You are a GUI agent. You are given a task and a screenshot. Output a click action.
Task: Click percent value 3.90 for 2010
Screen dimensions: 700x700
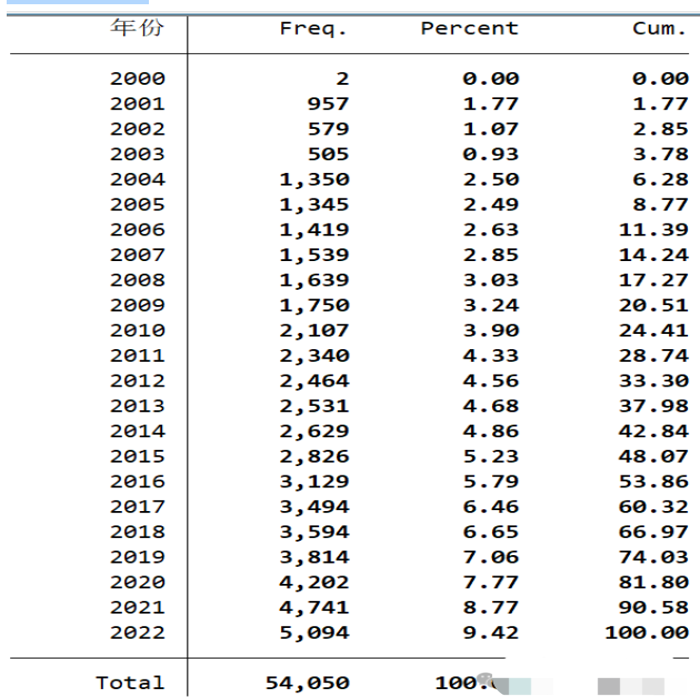491,330
